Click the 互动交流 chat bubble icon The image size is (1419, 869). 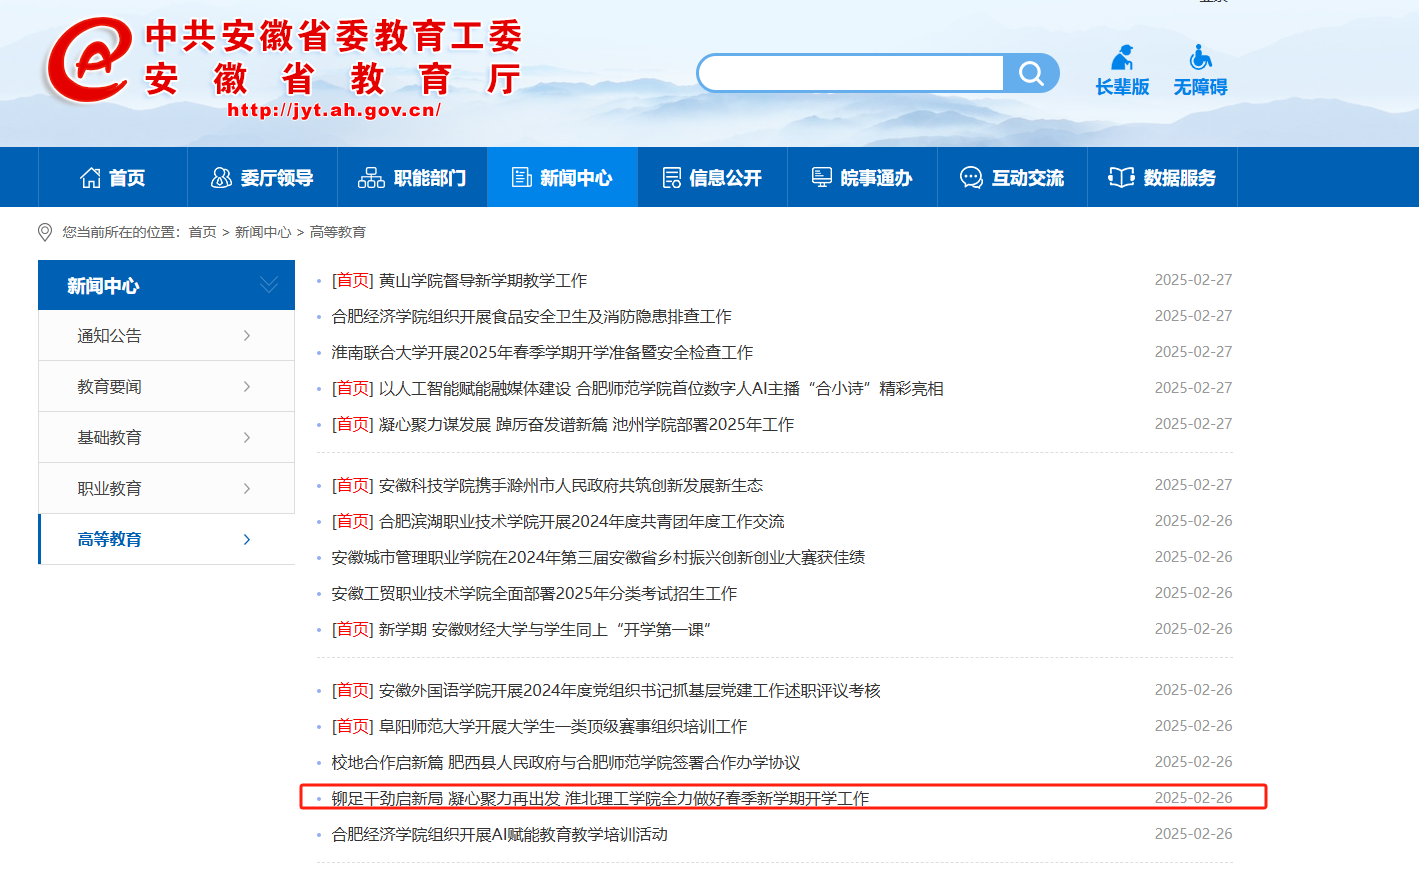(x=971, y=178)
